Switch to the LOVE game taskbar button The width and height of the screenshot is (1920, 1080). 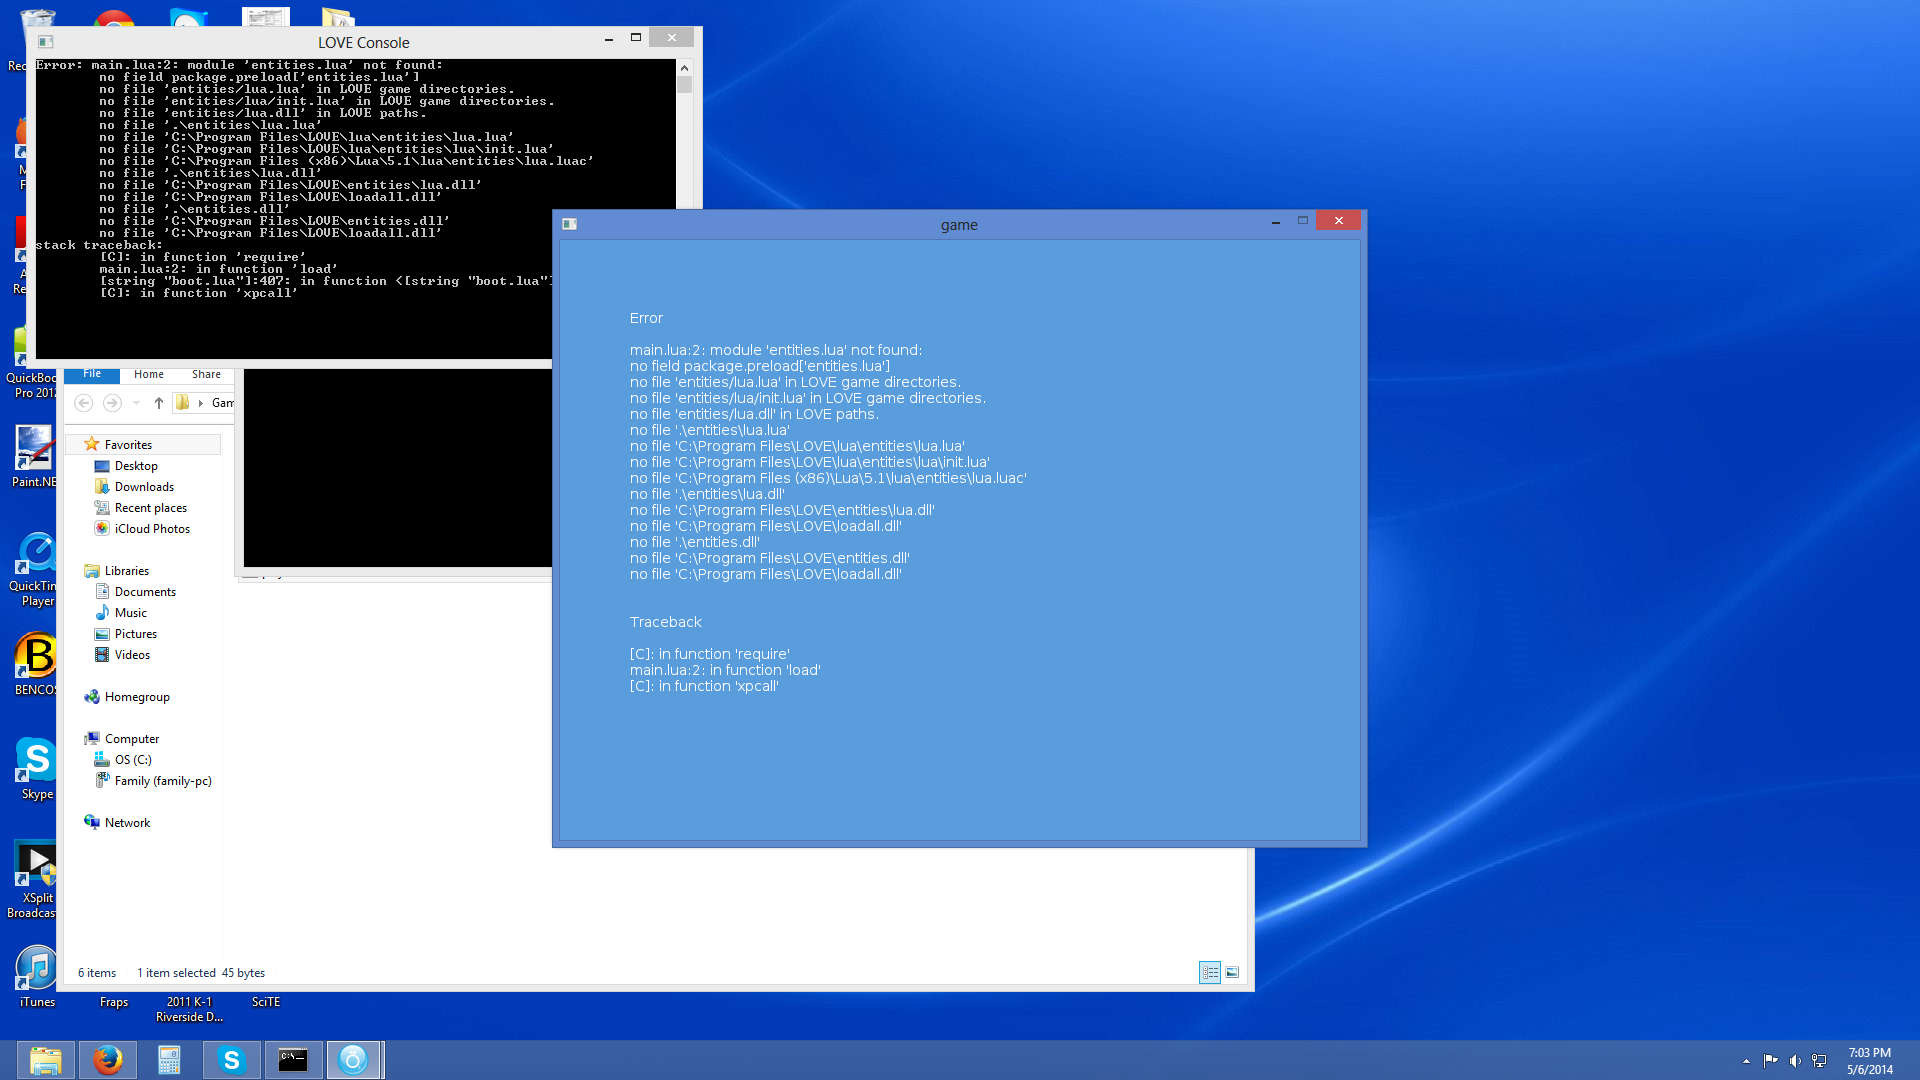pos(354,1060)
